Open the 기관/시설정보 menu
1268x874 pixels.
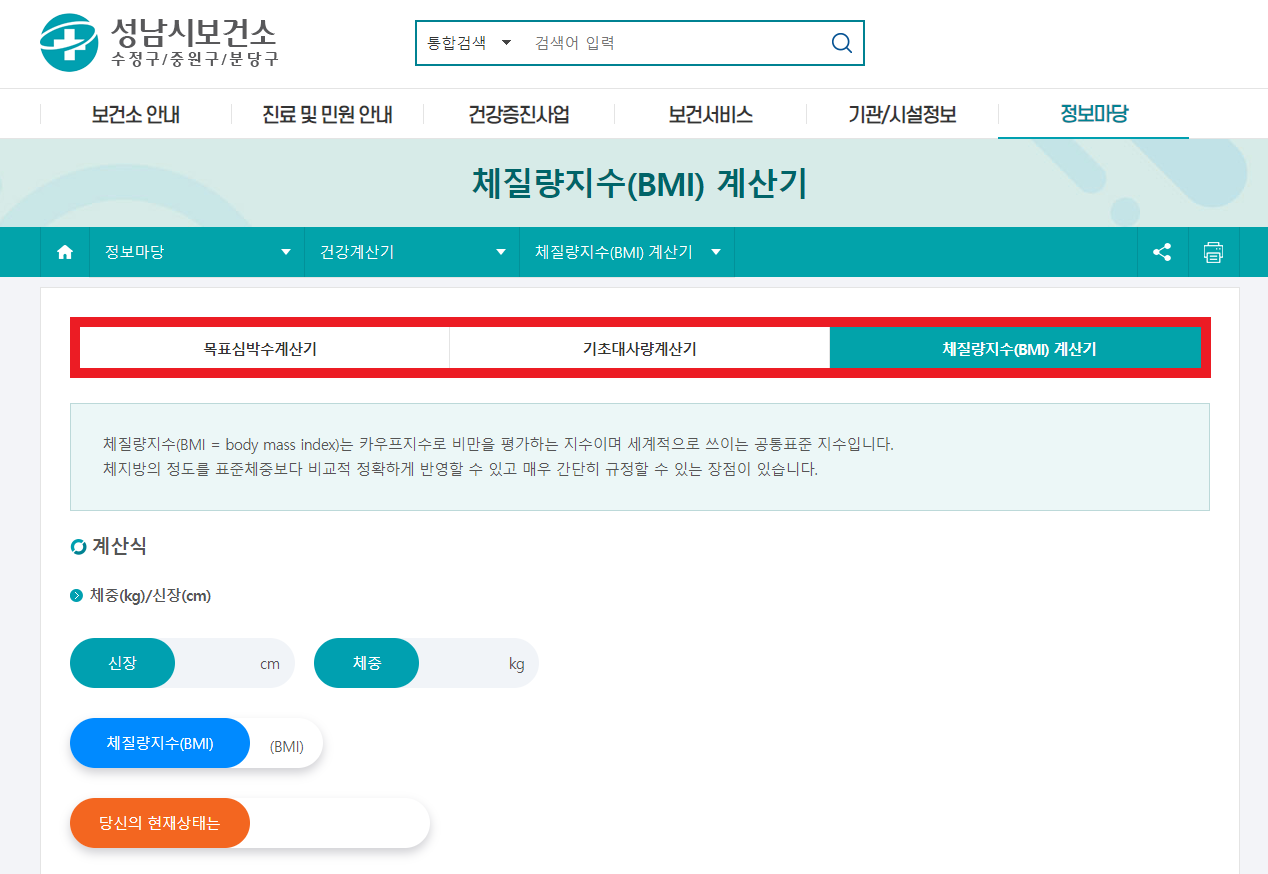901,114
